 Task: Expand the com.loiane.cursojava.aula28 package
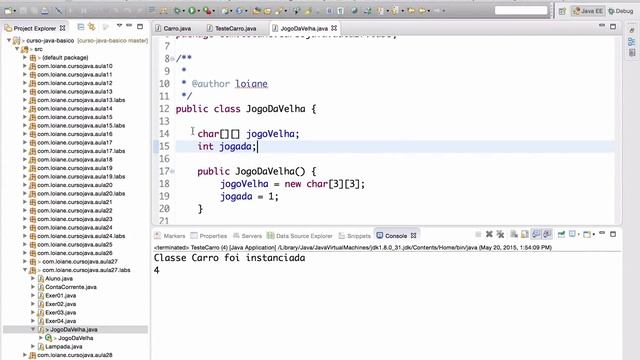[x=25, y=355]
